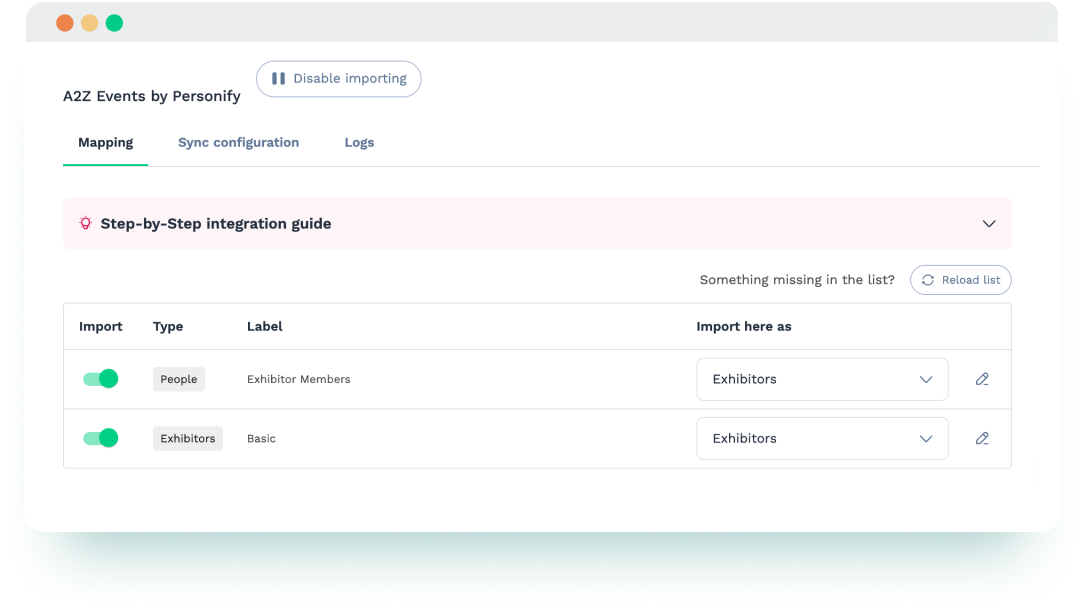
Task: Click the People type badge
Action: [178, 379]
